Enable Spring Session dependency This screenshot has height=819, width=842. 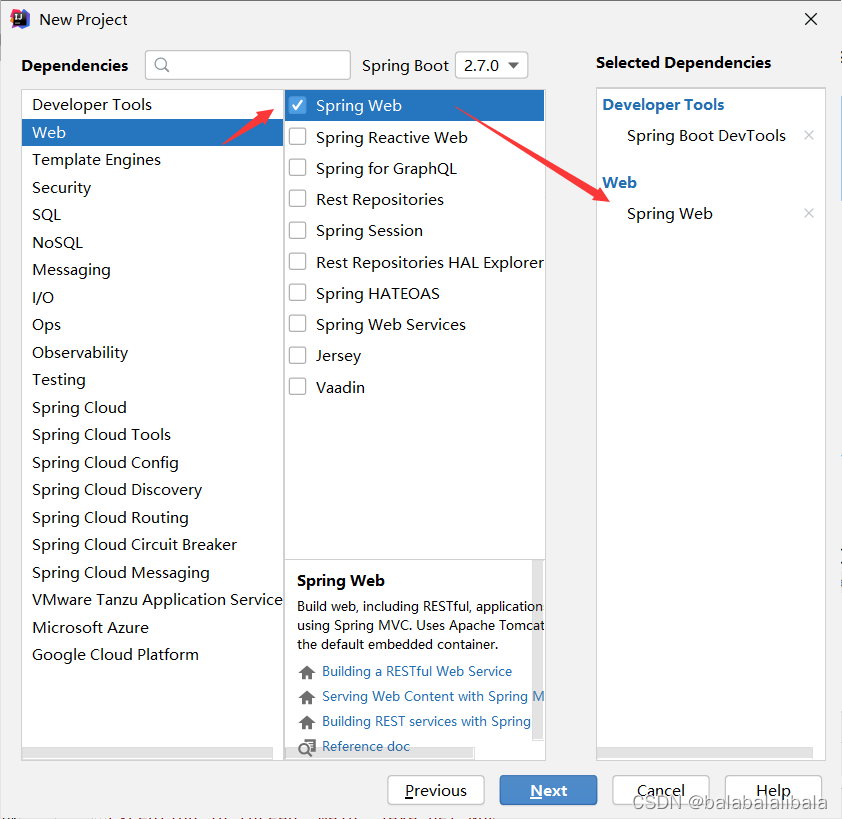click(297, 230)
